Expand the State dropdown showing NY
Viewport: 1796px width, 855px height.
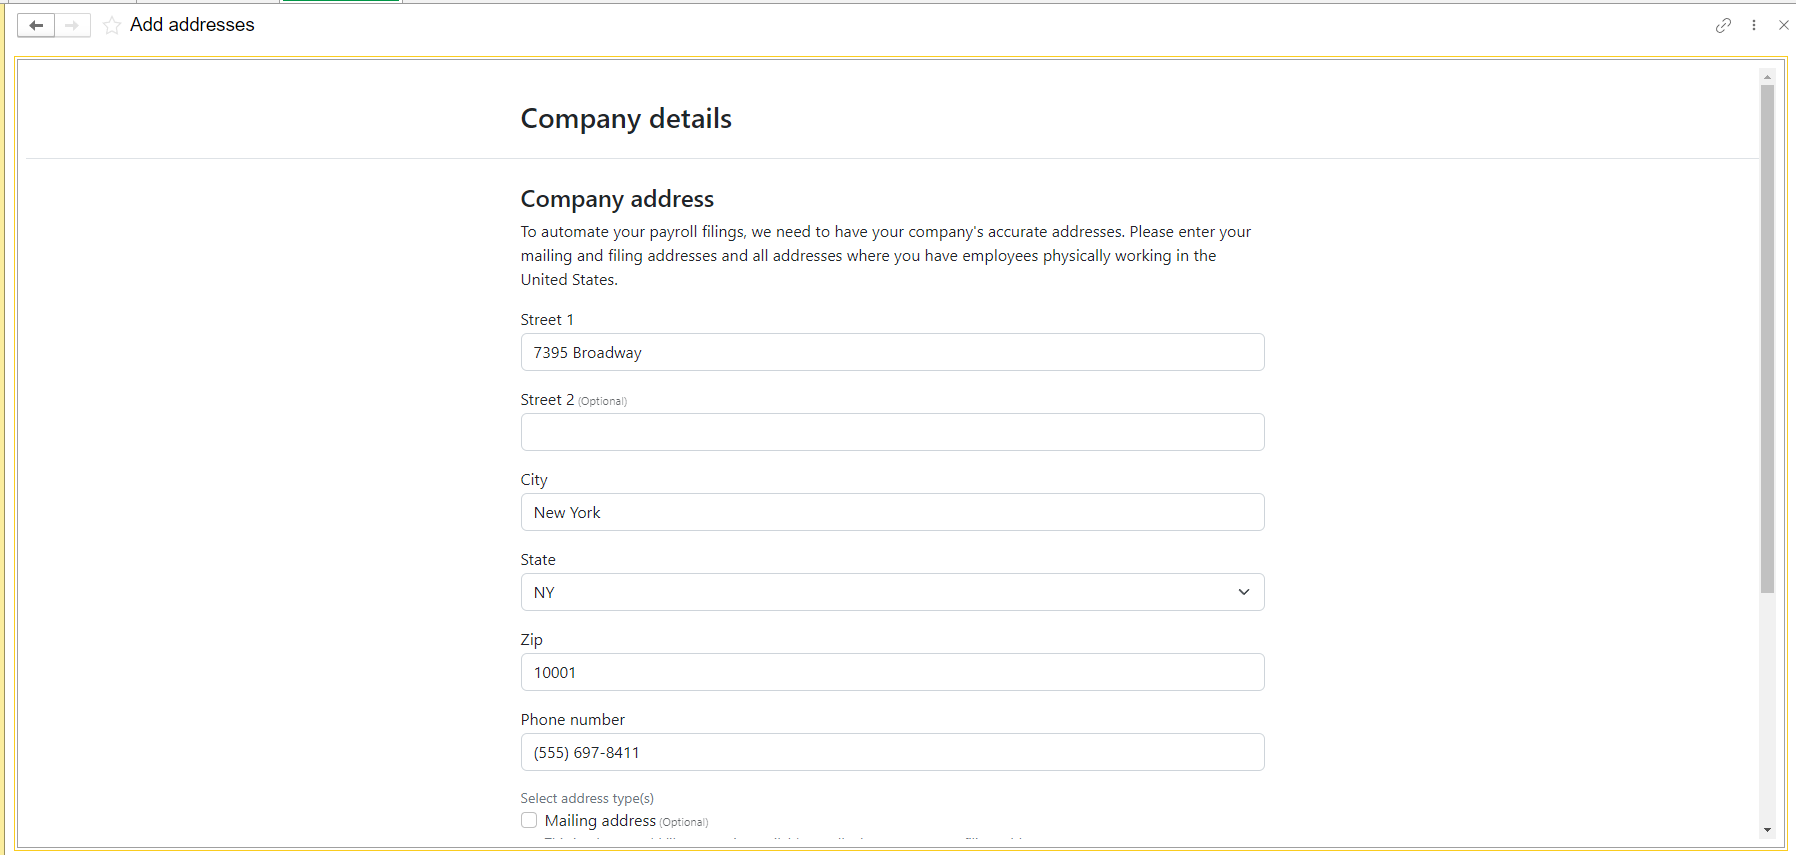tap(892, 592)
